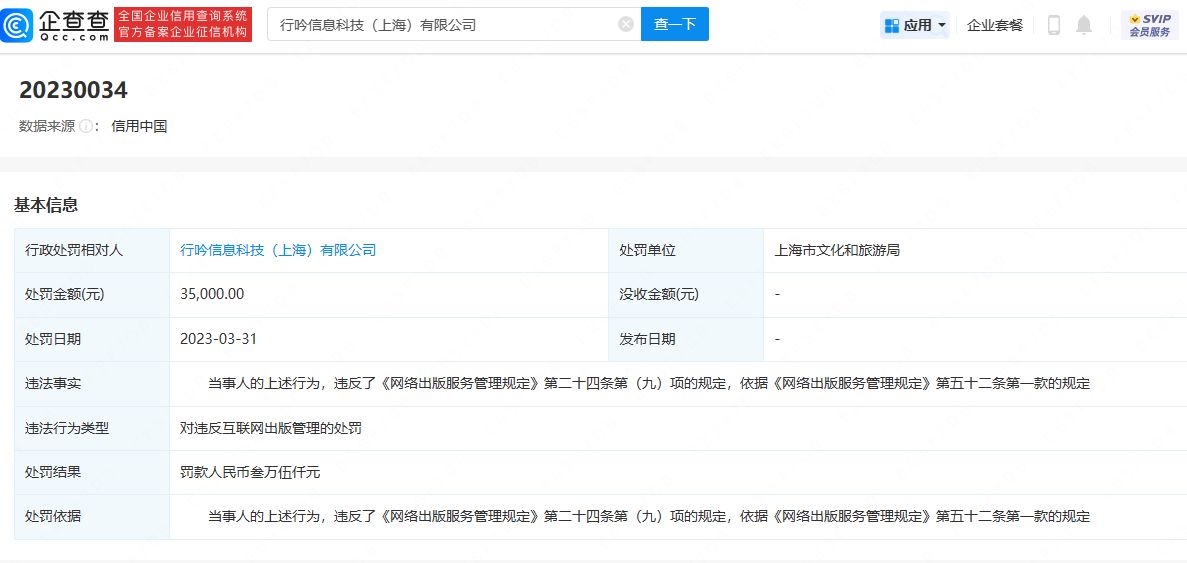The height and width of the screenshot is (563, 1187).
Task: Click the 违法事实 label cell
Action: pyautogui.click(x=92, y=384)
